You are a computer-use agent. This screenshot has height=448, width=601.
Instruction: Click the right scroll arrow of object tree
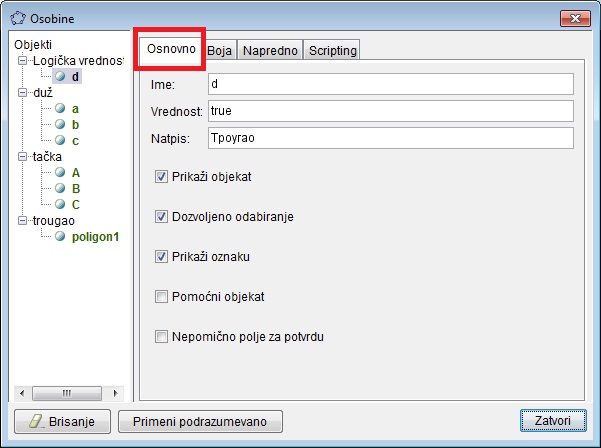coord(115,393)
